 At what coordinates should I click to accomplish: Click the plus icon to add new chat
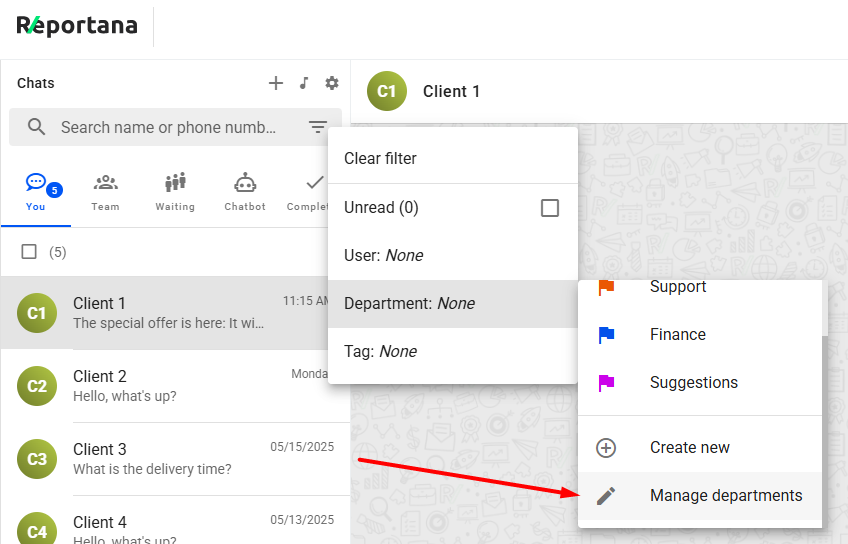[x=276, y=83]
